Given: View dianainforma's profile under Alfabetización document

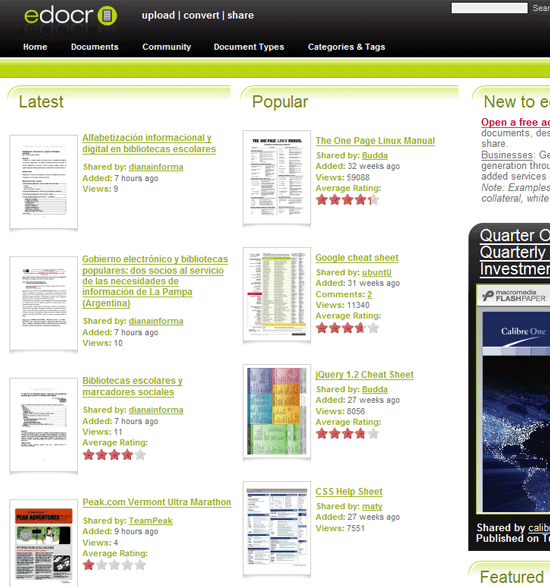Looking at the screenshot, I should coord(156,167).
